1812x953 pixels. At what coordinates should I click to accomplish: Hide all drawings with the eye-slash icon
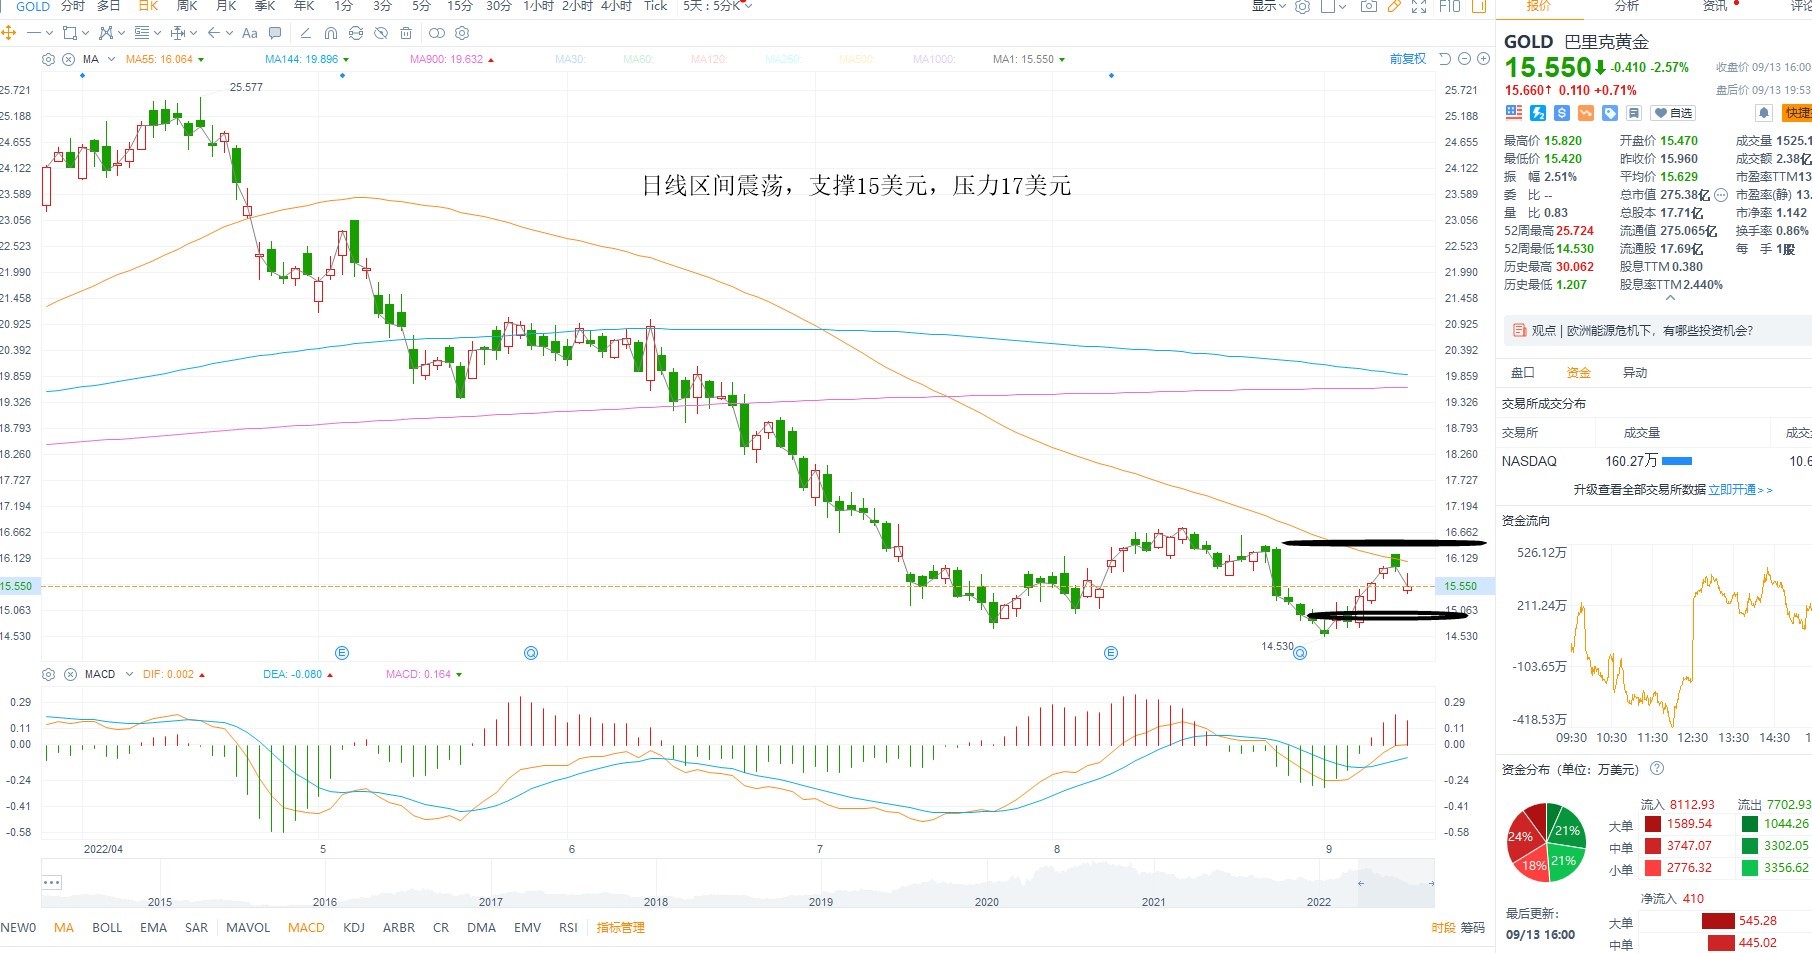(381, 33)
